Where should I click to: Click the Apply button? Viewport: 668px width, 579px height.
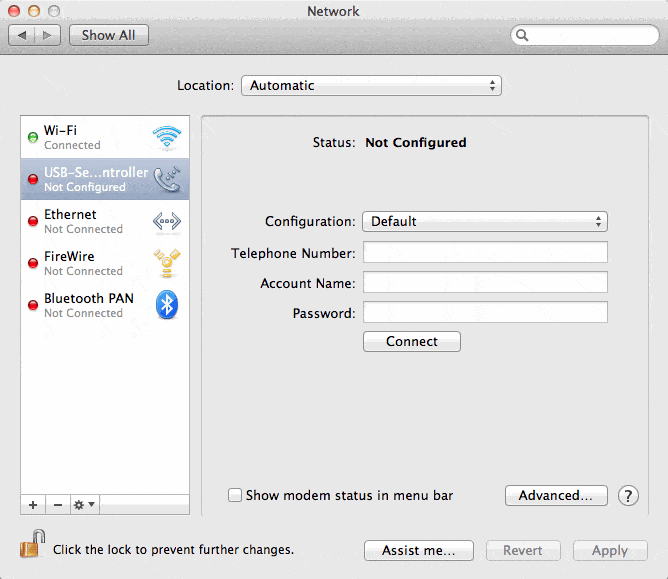pyautogui.click(x=610, y=550)
